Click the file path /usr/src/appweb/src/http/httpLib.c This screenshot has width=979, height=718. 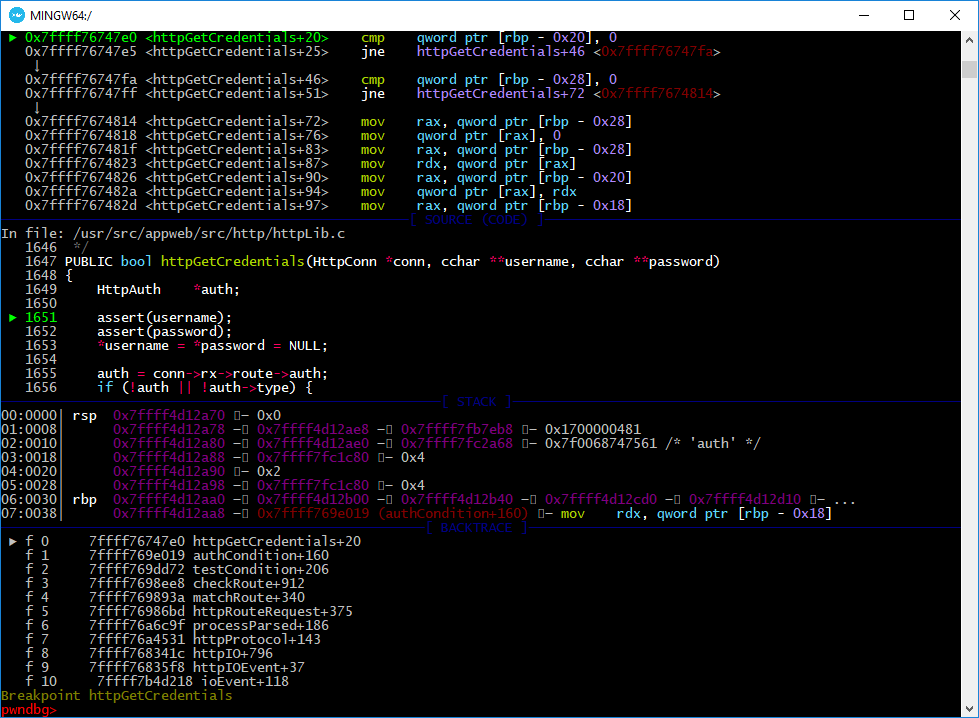pyautogui.click(x=209, y=234)
